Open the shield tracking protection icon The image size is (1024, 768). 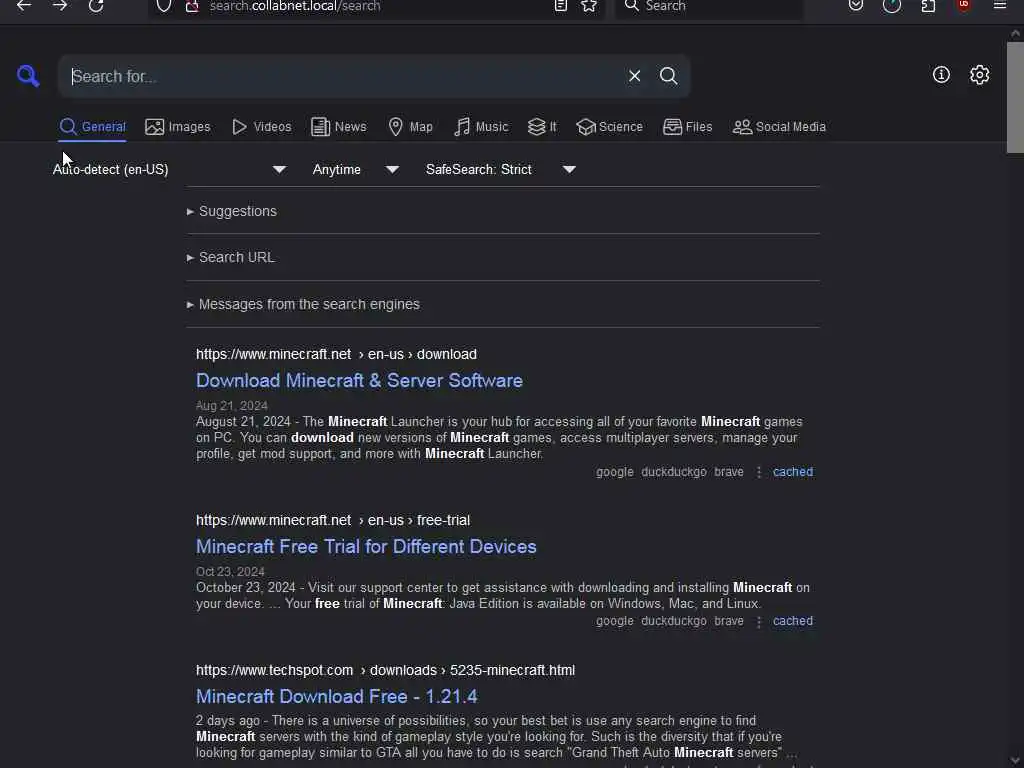pos(164,6)
